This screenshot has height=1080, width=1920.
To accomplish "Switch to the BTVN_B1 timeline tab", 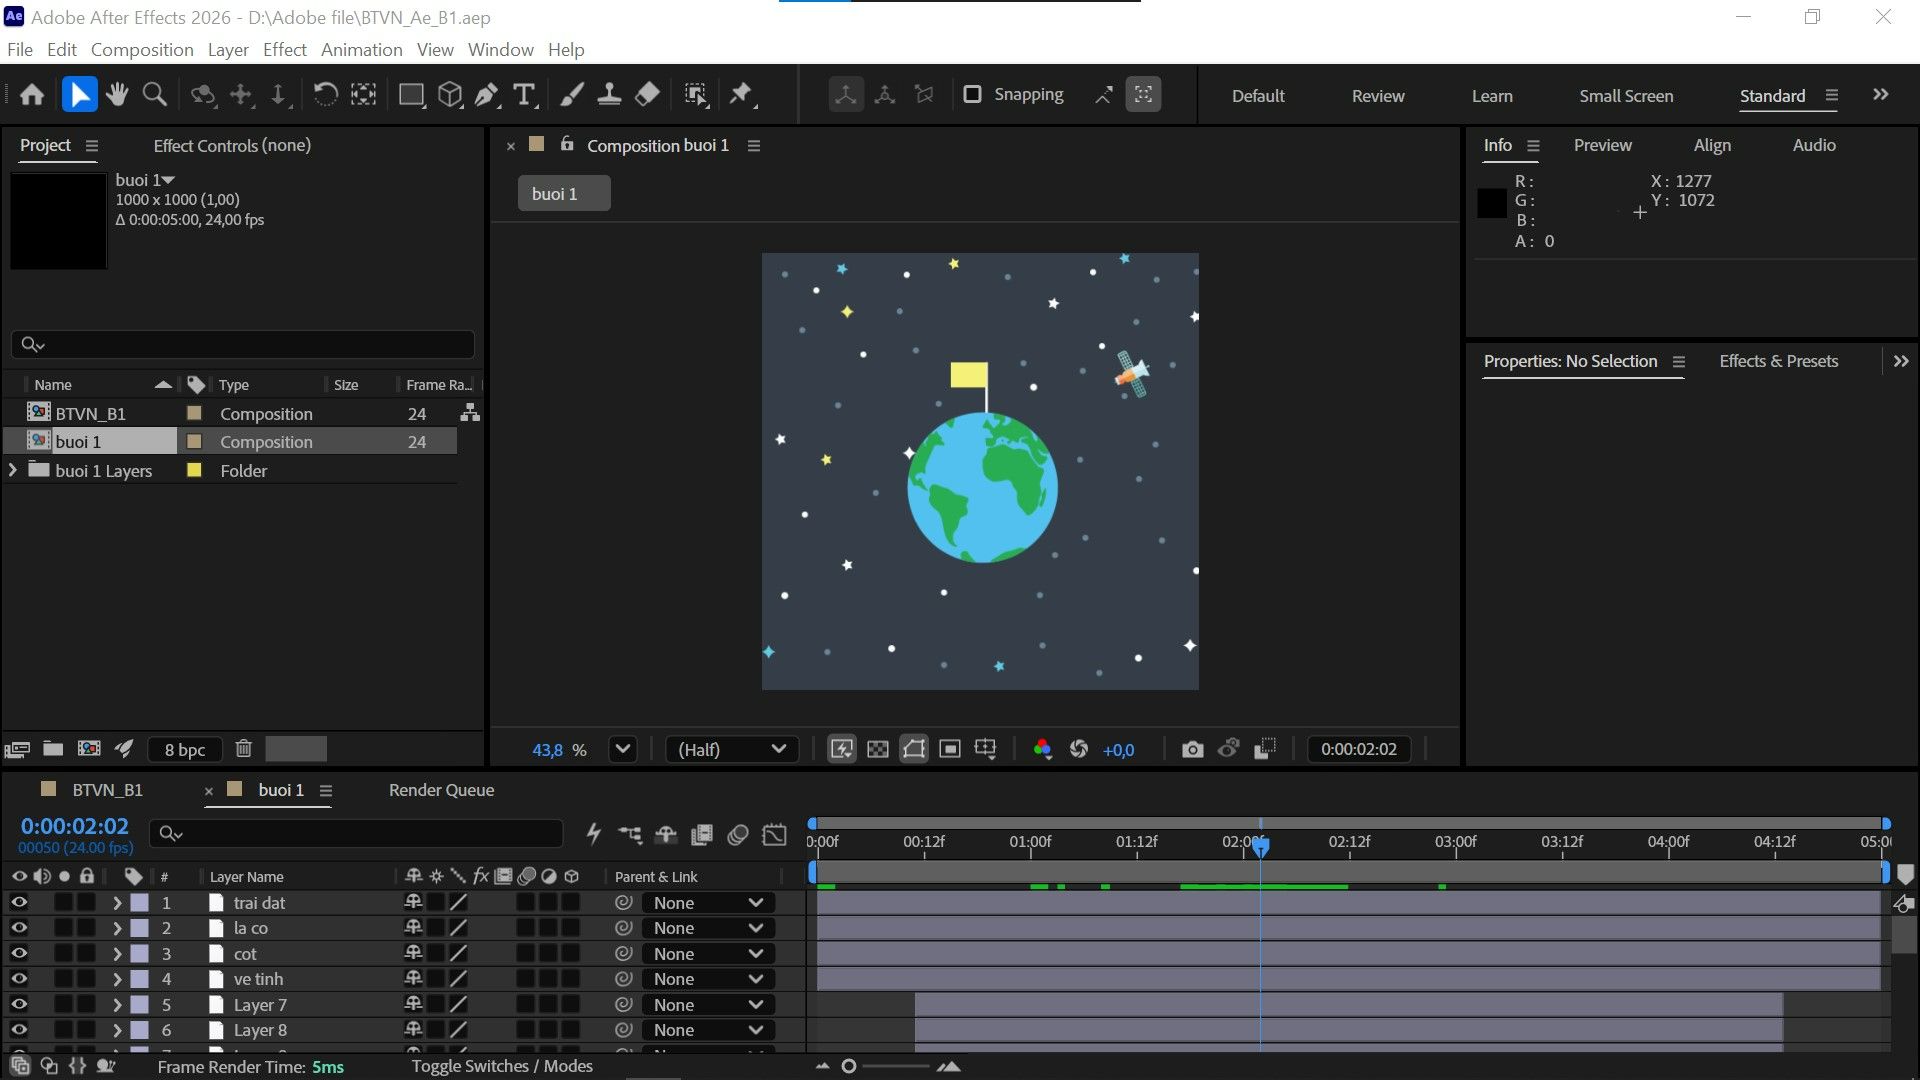I will [107, 790].
